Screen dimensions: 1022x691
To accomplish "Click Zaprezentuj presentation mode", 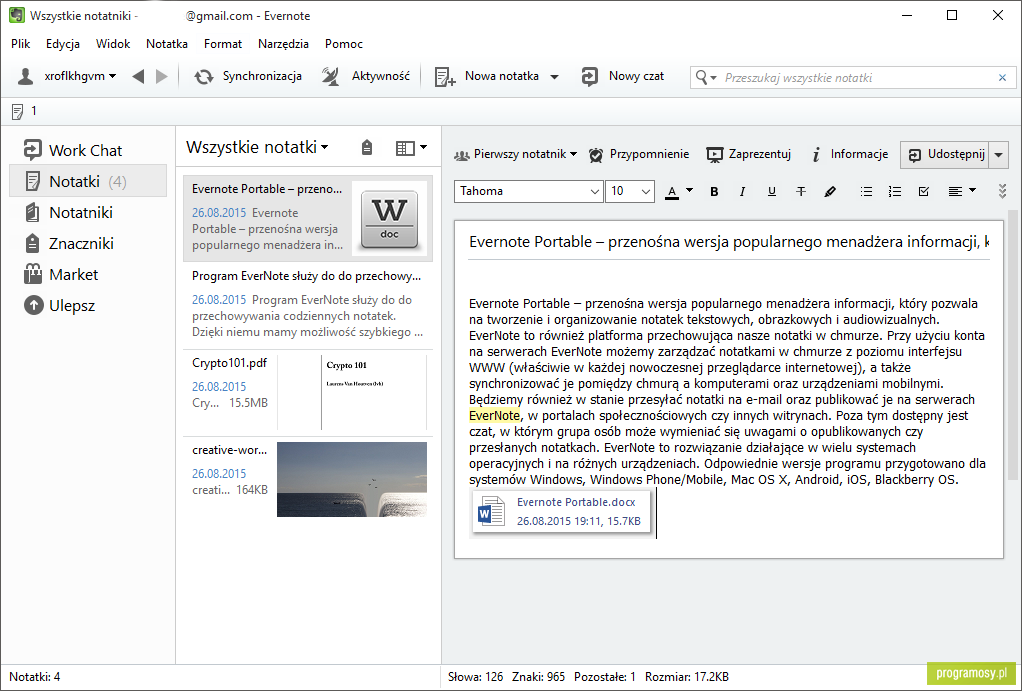I will tap(748, 154).
